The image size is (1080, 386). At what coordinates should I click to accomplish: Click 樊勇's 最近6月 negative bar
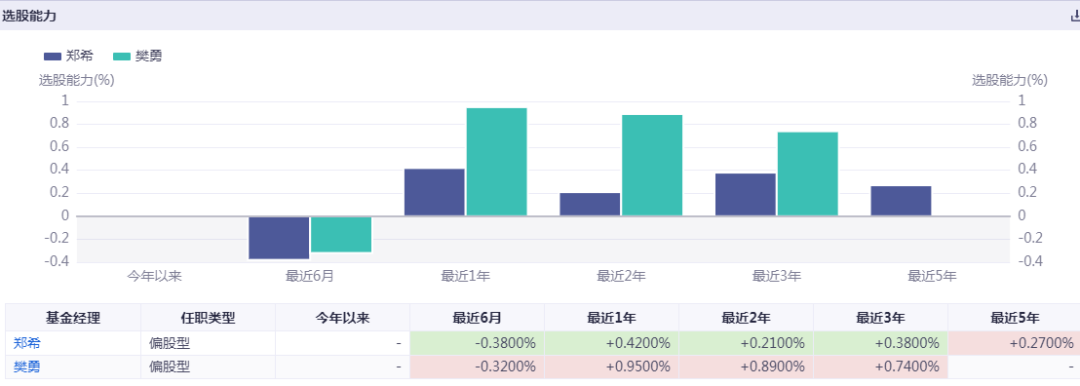(x=341, y=234)
